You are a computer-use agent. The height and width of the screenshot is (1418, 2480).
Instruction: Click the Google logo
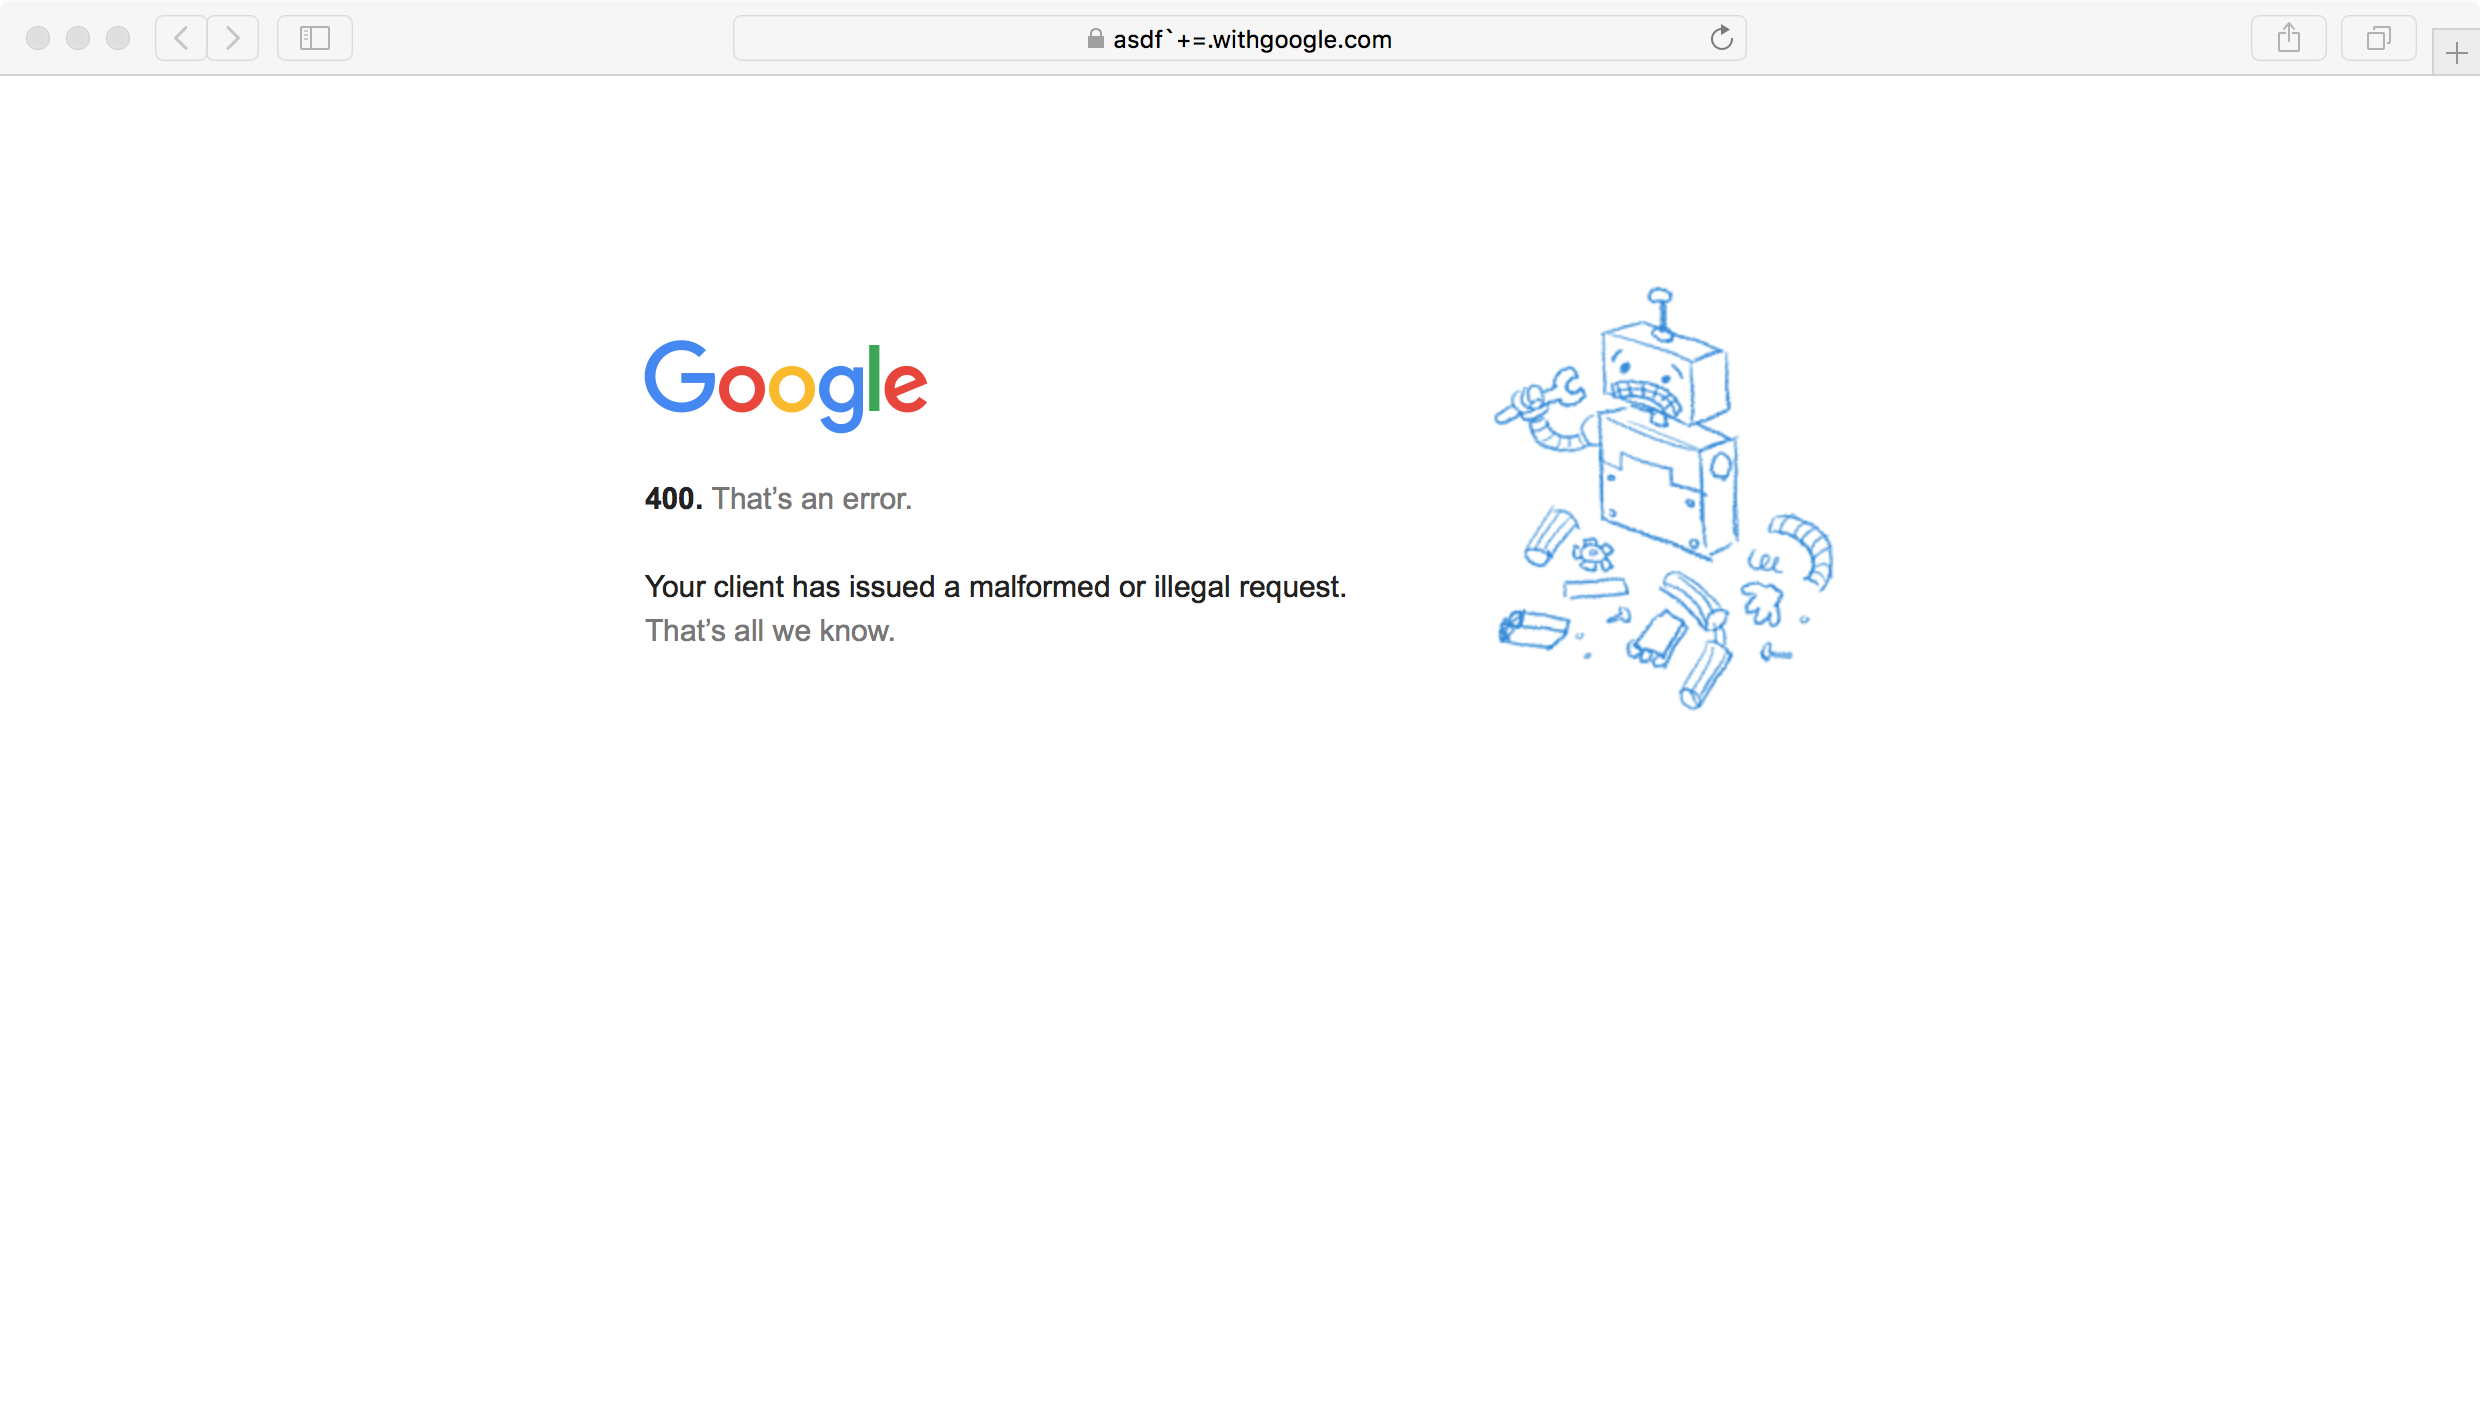coord(786,386)
